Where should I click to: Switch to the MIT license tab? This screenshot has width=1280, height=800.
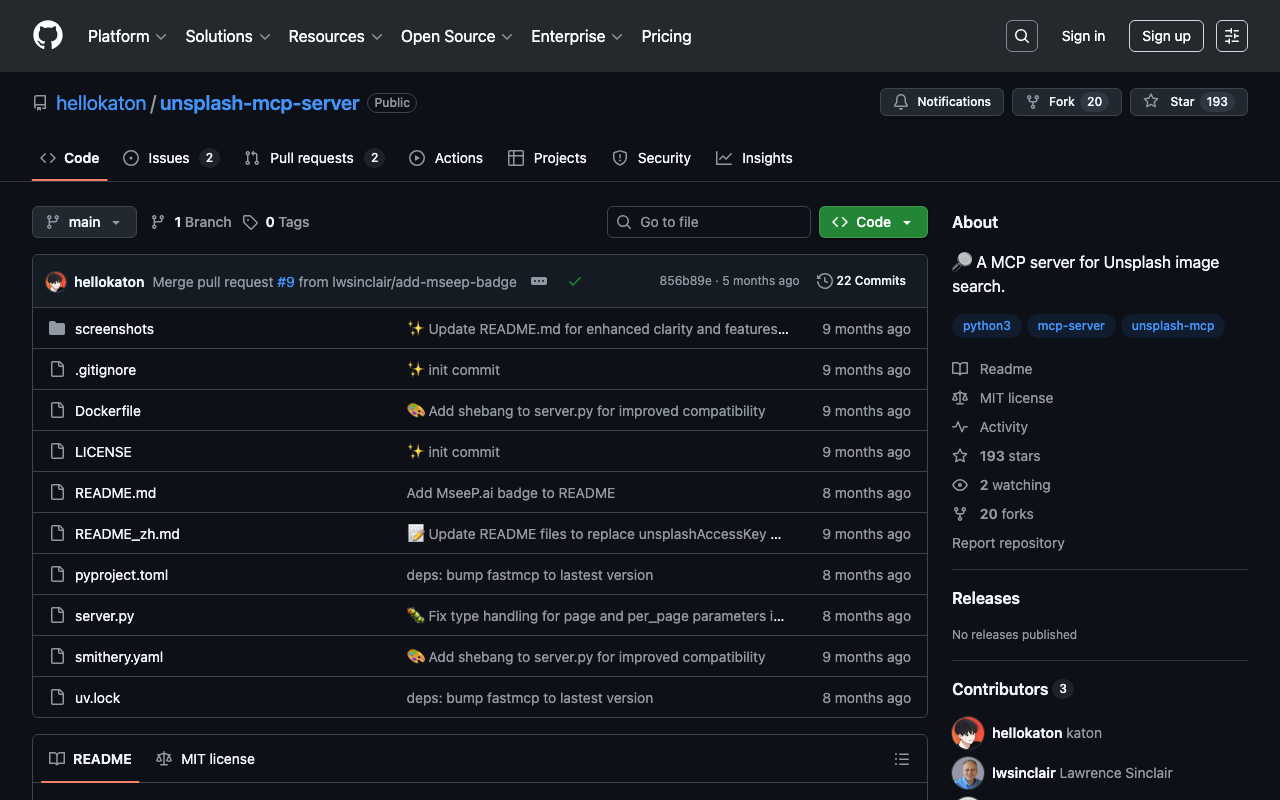[206, 759]
